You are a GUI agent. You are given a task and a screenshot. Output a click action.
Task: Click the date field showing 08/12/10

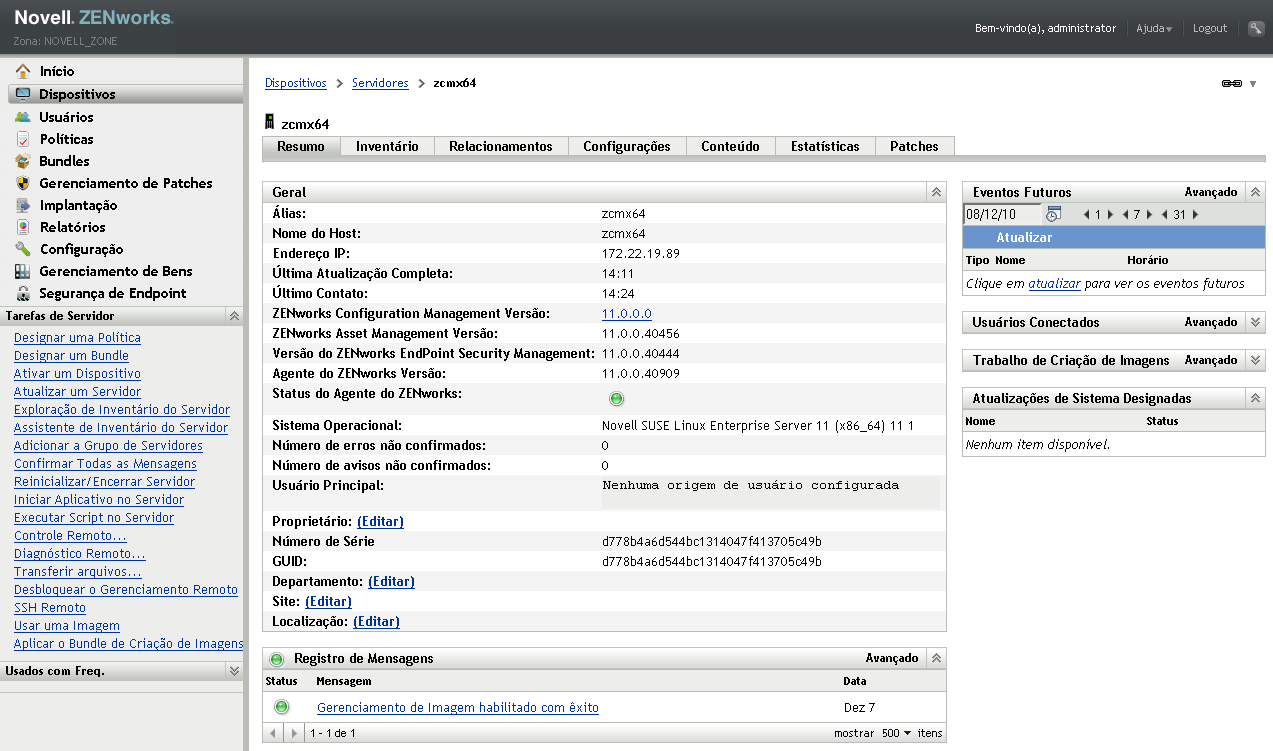pos(1002,214)
